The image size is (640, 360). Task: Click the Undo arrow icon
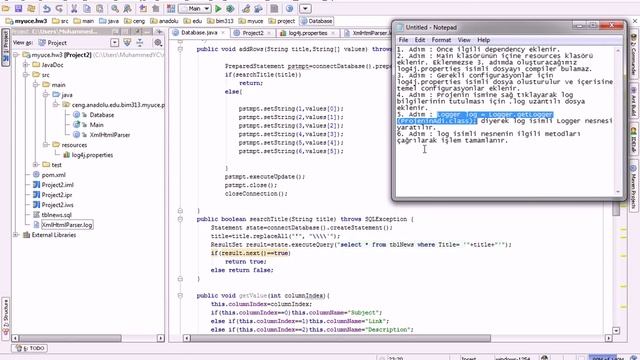coord(47,8)
